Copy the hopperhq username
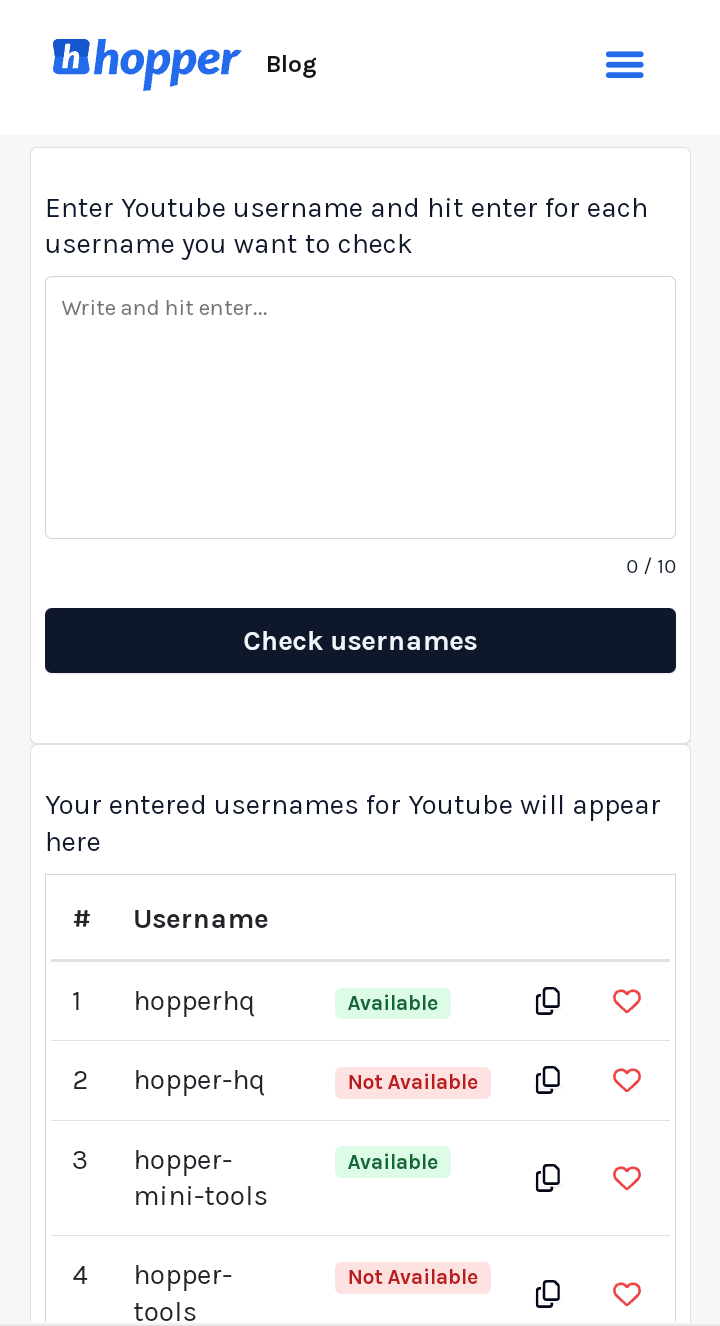 pos(548,1001)
